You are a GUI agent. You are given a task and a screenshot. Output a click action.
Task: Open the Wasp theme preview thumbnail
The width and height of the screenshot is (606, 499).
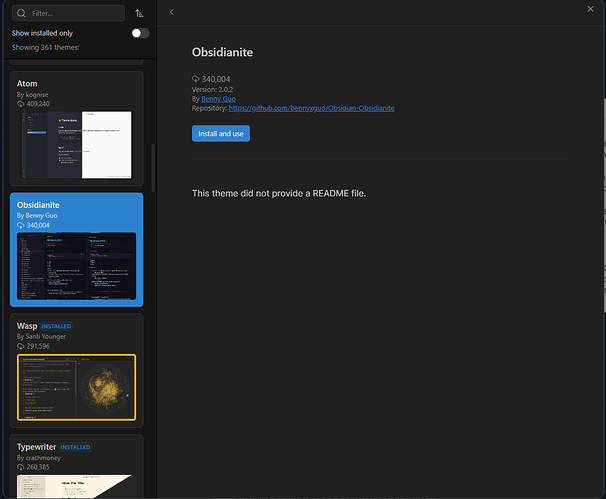point(77,387)
